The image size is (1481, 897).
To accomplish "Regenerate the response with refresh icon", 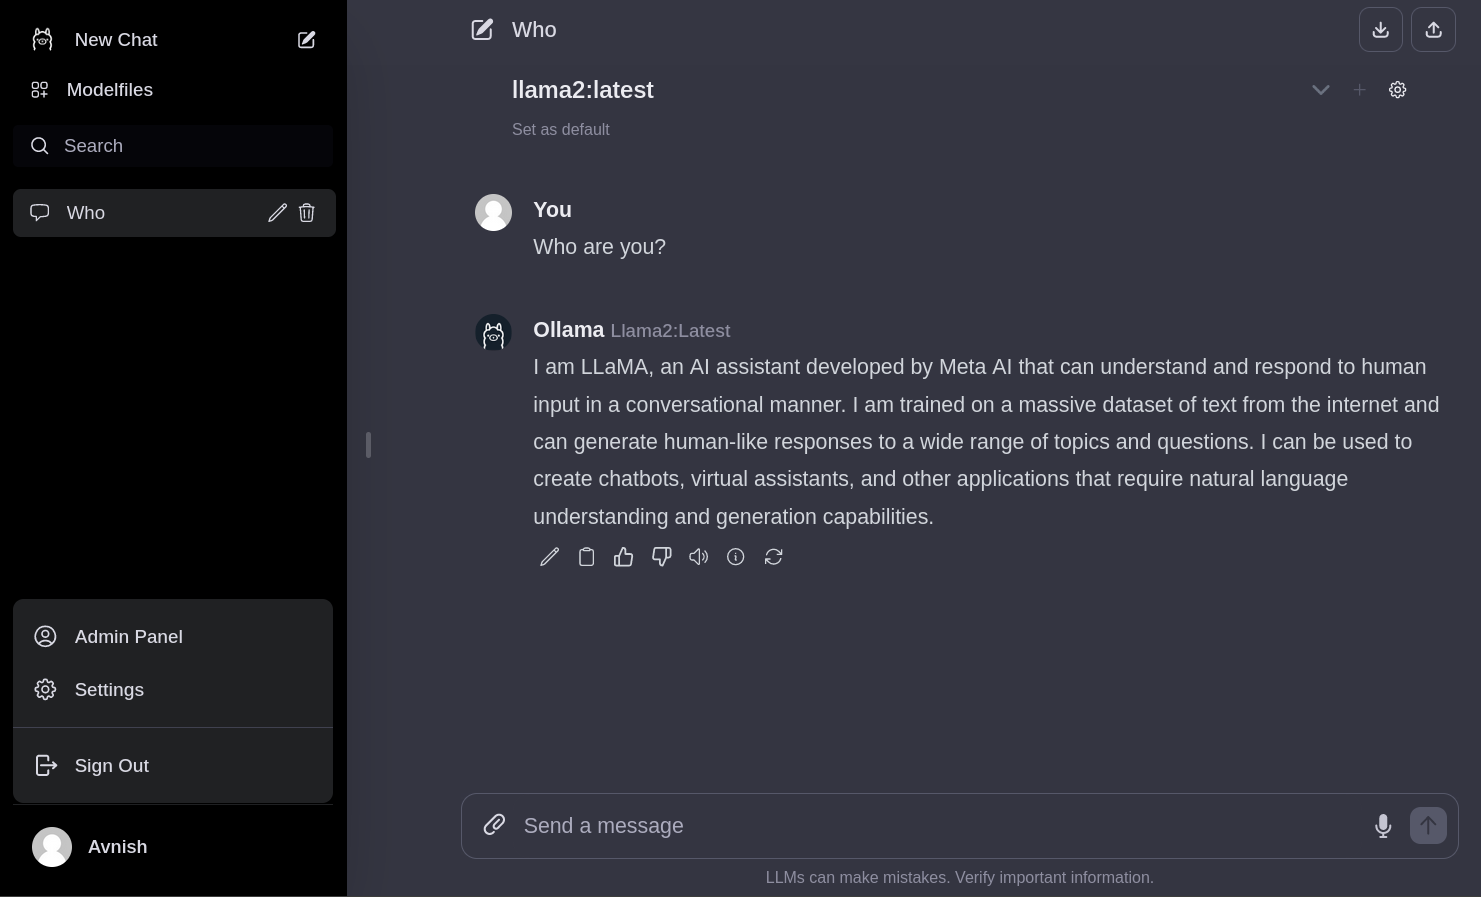I will (x=773, y=557).
